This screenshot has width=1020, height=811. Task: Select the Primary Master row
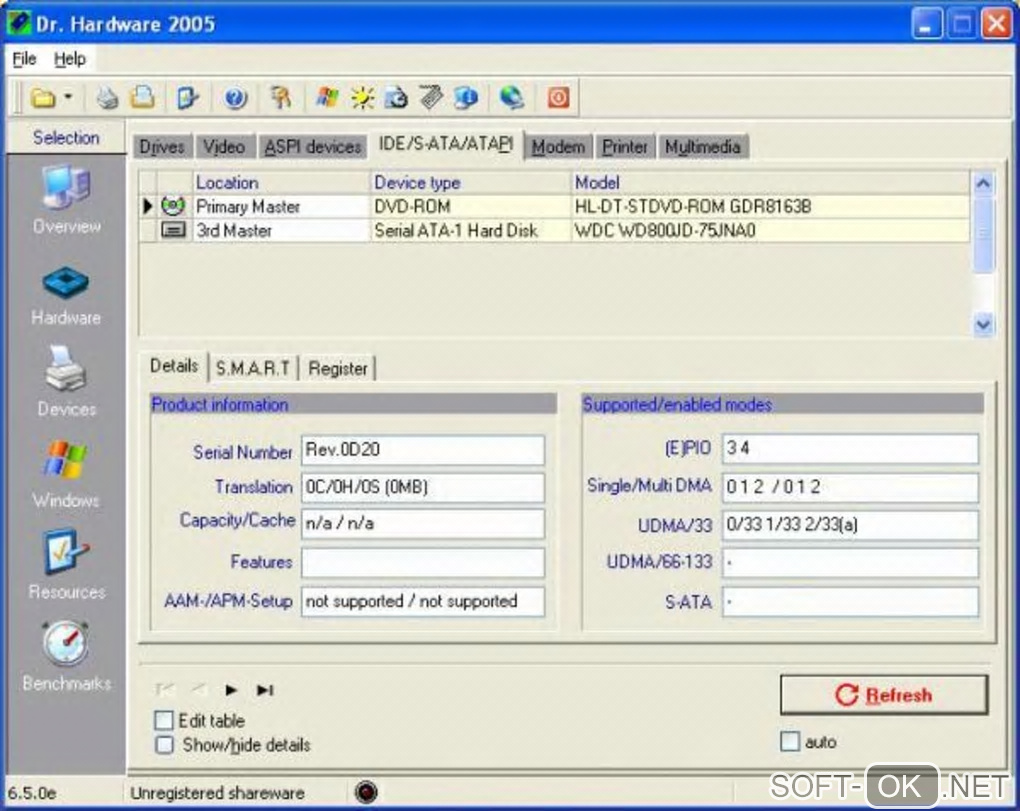[554, 206]
